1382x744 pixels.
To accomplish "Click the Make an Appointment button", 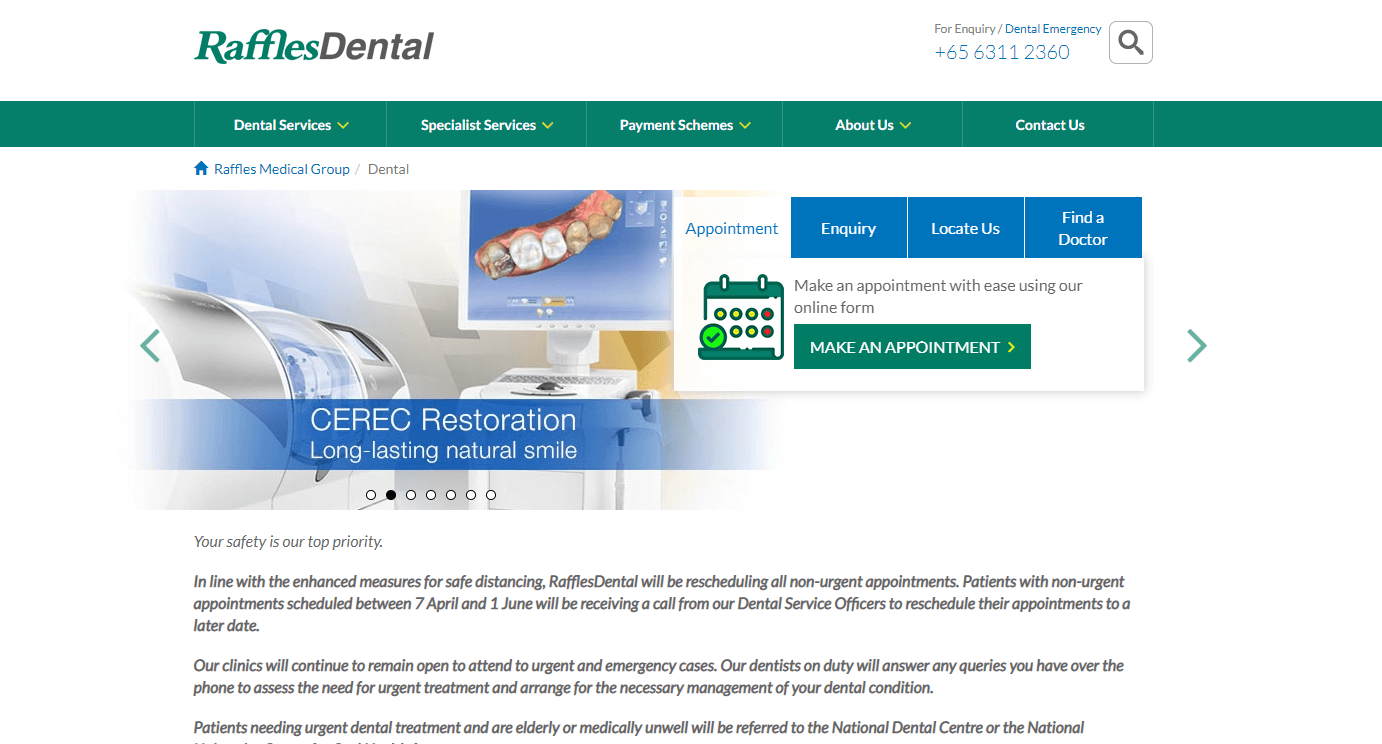I will pyautogui.click(x=912, y=347).
